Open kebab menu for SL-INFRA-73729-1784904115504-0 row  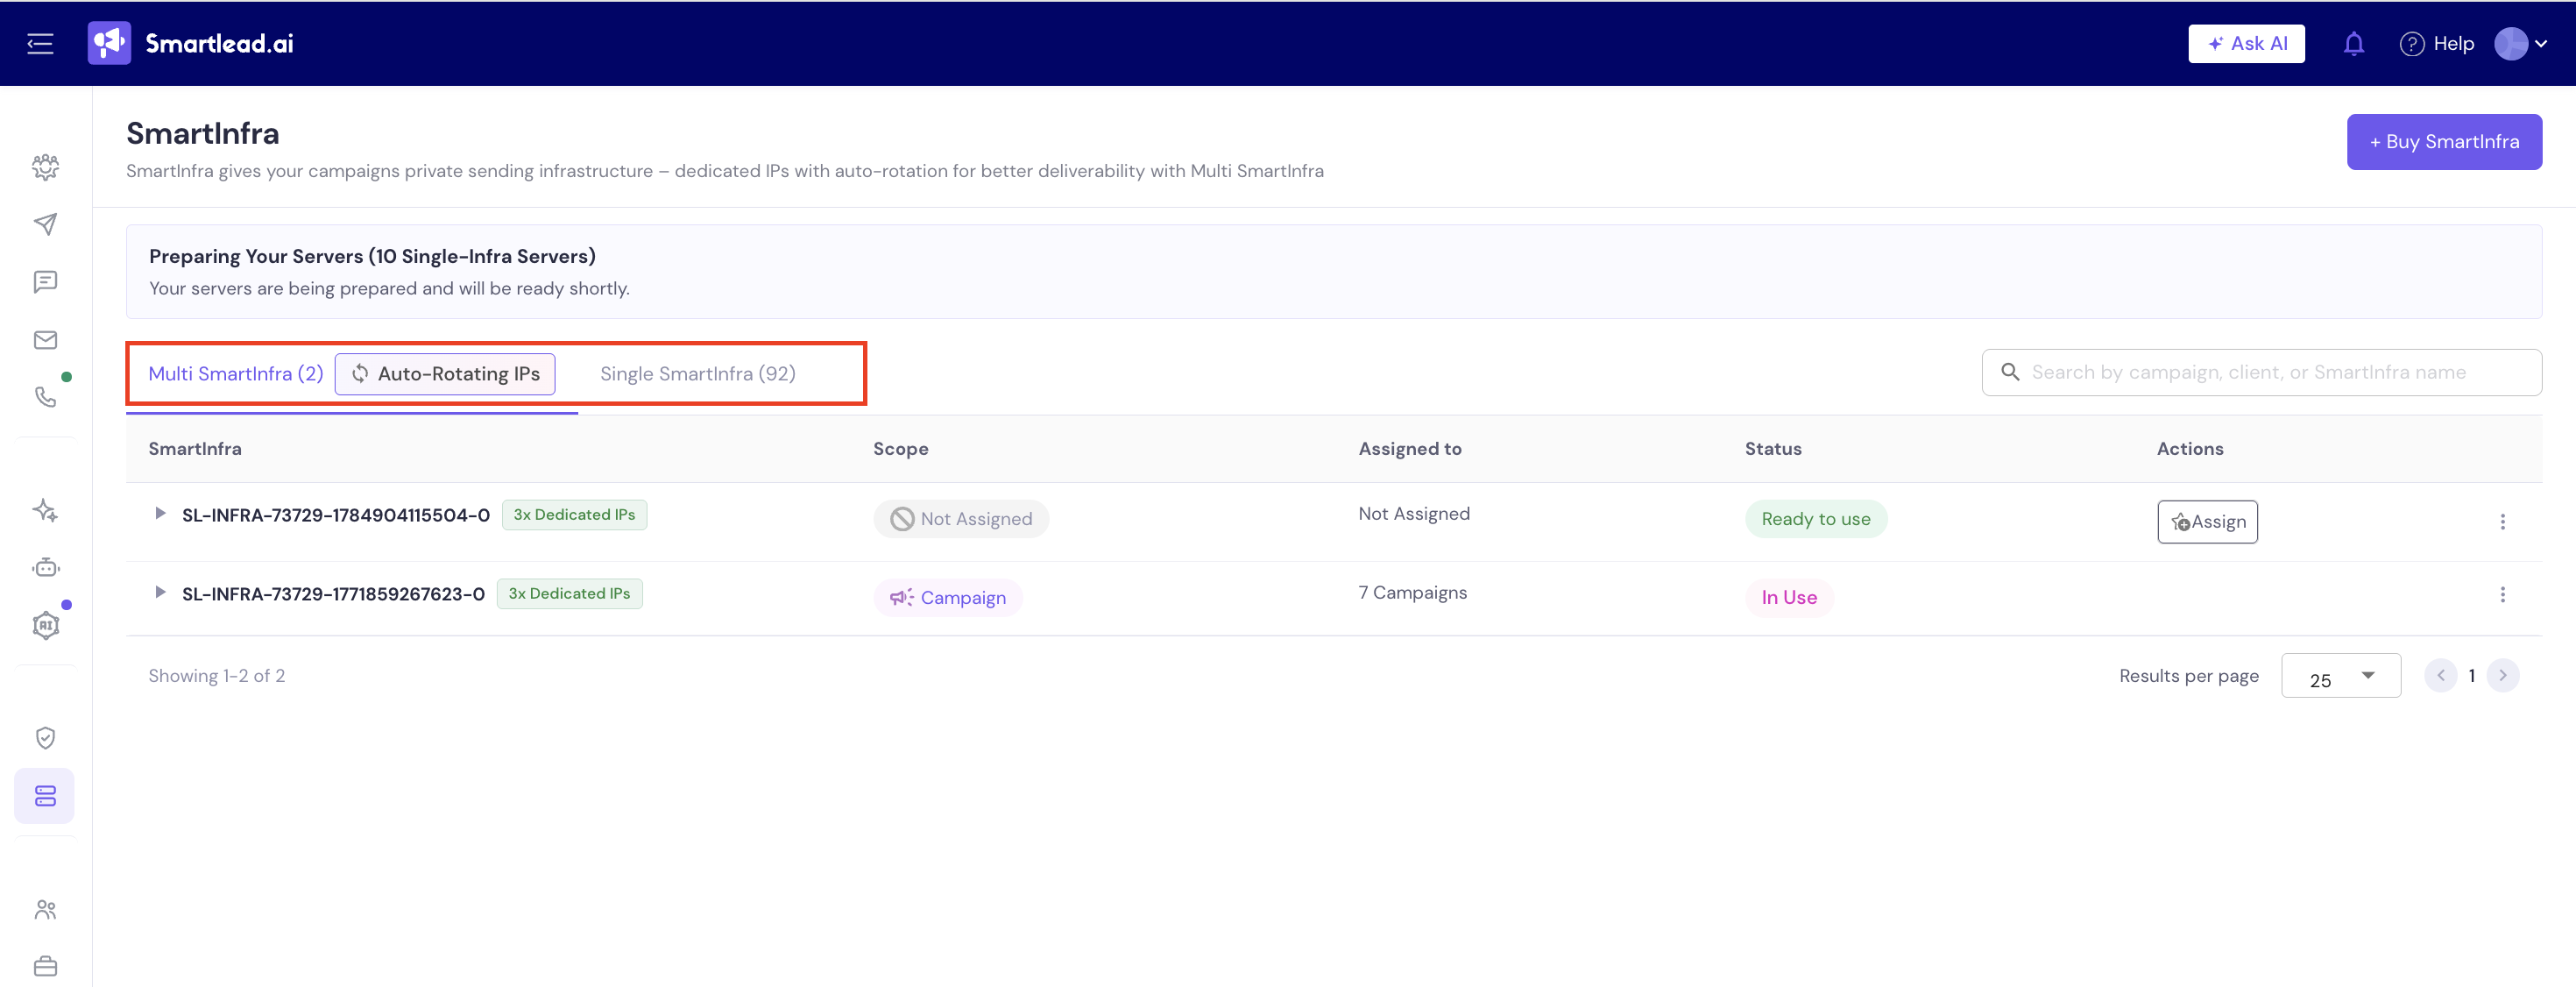[2502, 522]
